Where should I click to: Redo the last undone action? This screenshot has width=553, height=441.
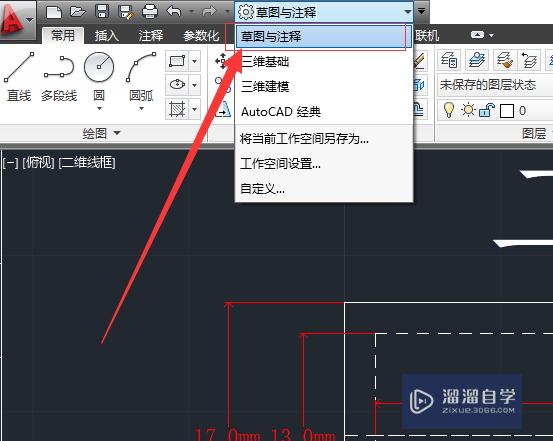[x=209, y=12]
